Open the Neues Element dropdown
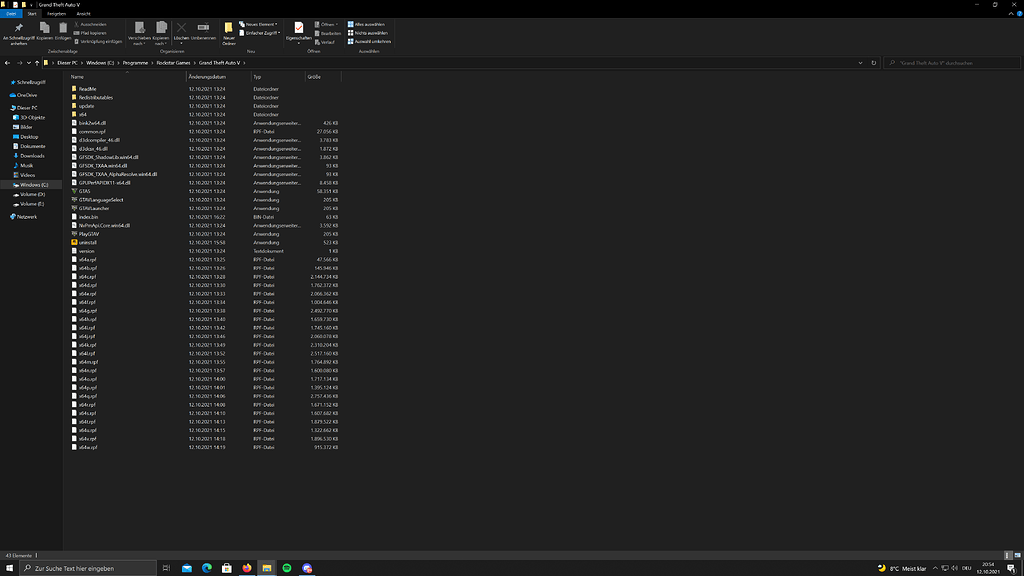The image size is (1024, 576). point(259,24)
